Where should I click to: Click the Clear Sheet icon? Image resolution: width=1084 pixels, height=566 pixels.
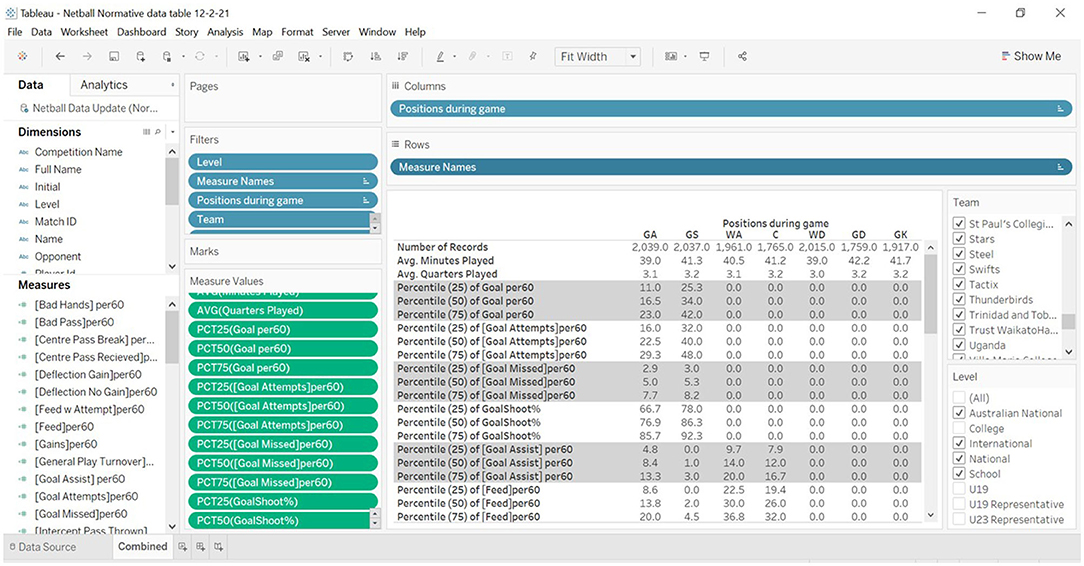click(x=303, y=57)
